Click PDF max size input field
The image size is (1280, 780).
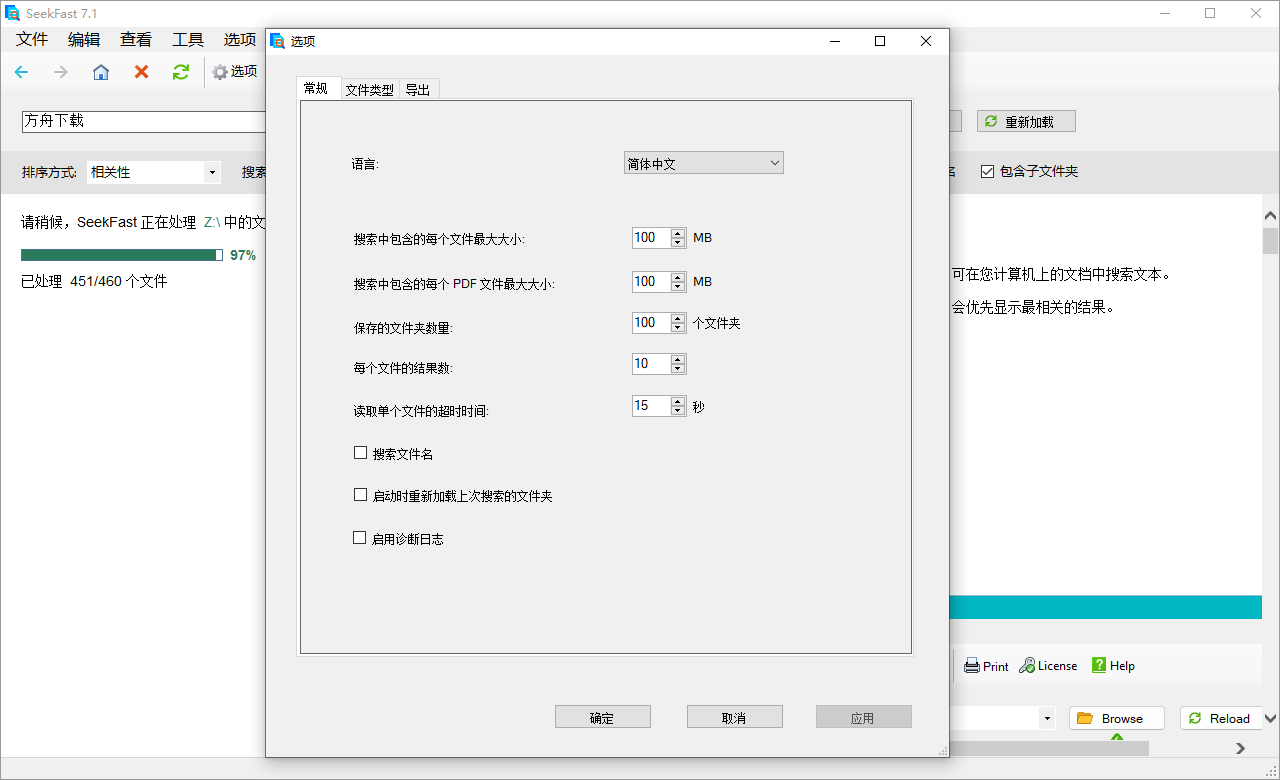[x=652, y=282]
